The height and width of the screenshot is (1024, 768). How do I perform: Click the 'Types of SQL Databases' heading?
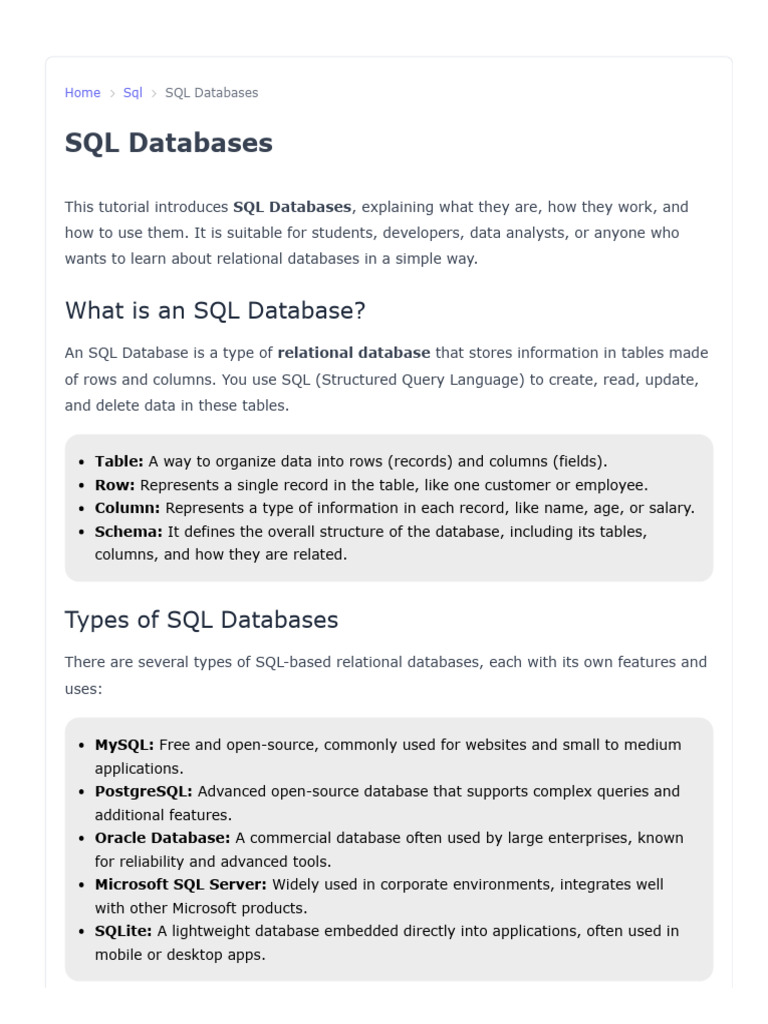point(201,620)
